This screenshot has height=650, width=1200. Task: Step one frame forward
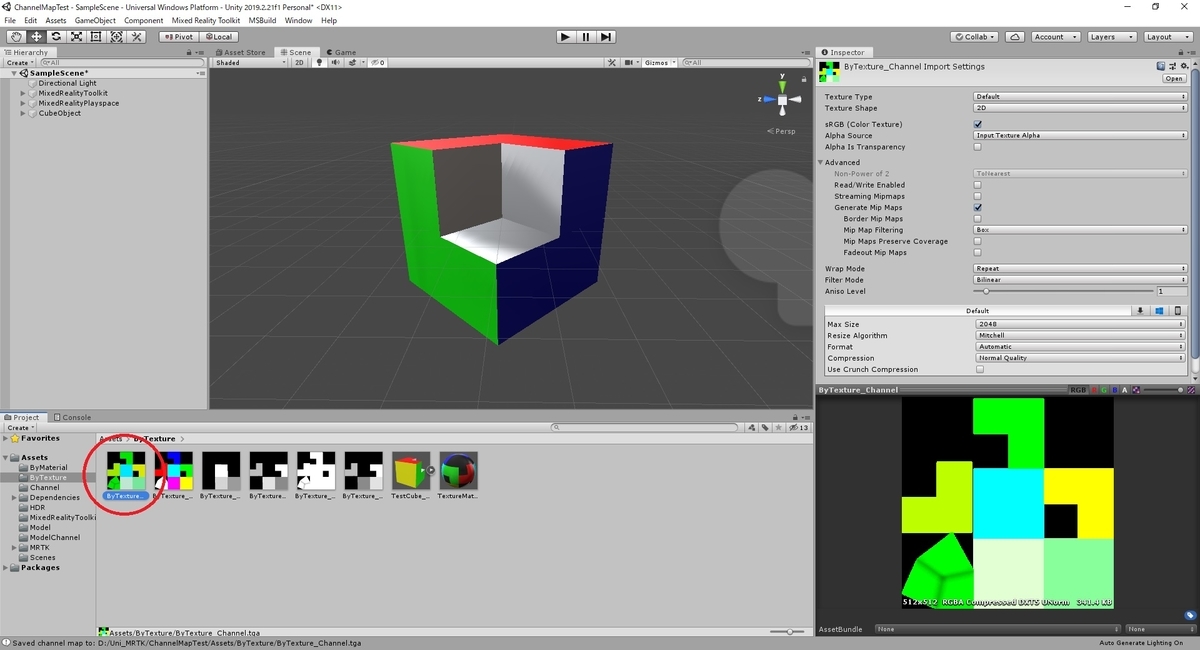click(x=605, y=37)
